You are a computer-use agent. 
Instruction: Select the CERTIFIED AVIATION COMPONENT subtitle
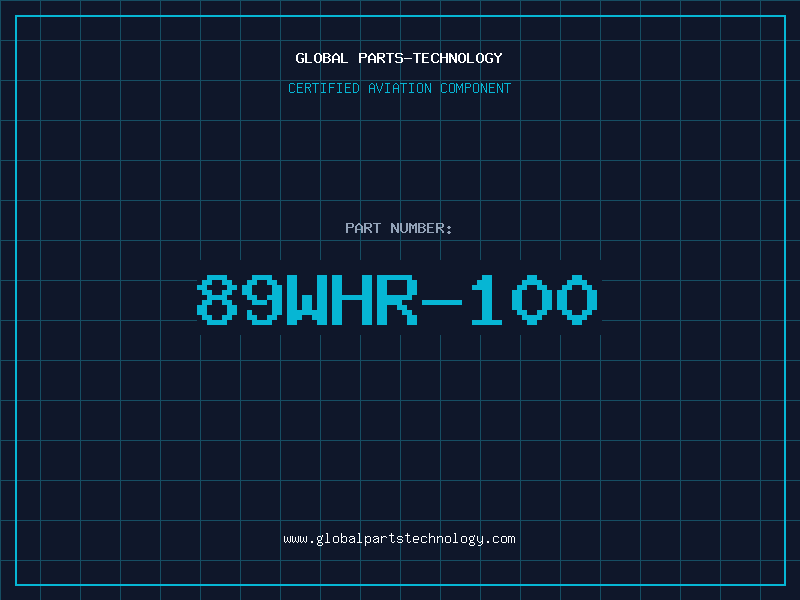(399, 88)
